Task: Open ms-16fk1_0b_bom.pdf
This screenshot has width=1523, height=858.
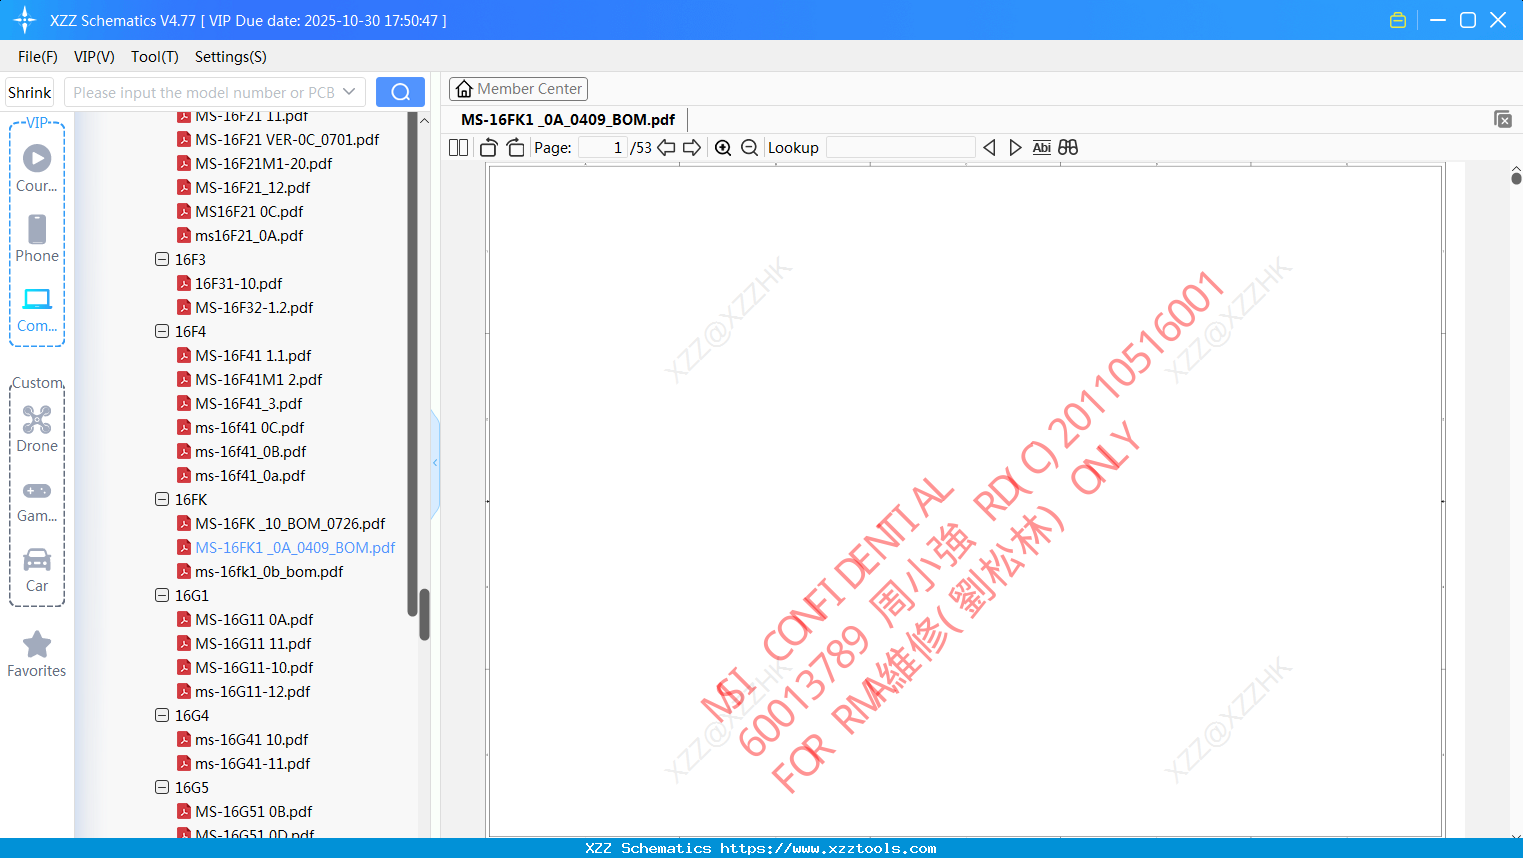Action: coord(269,571)
